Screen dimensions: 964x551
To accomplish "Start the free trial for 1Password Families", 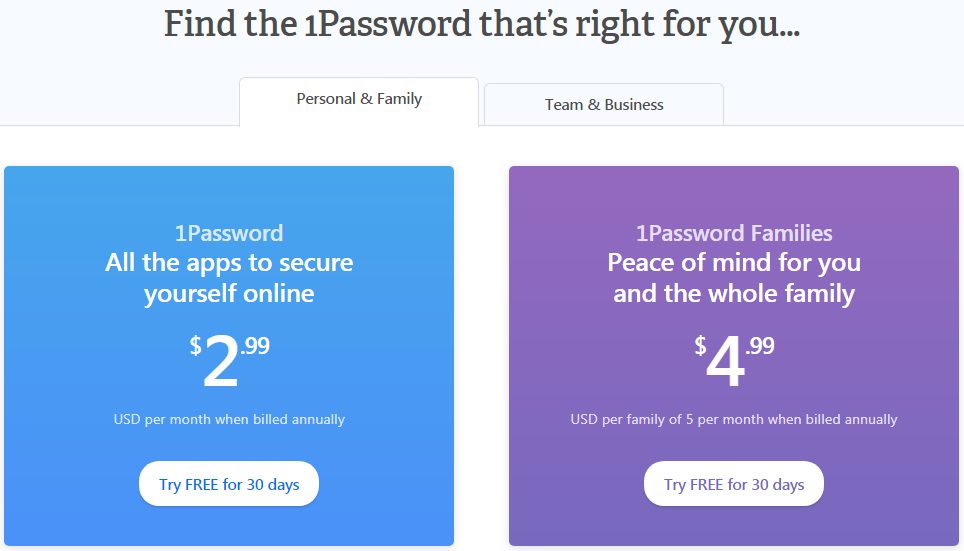I will click(733, 484).
